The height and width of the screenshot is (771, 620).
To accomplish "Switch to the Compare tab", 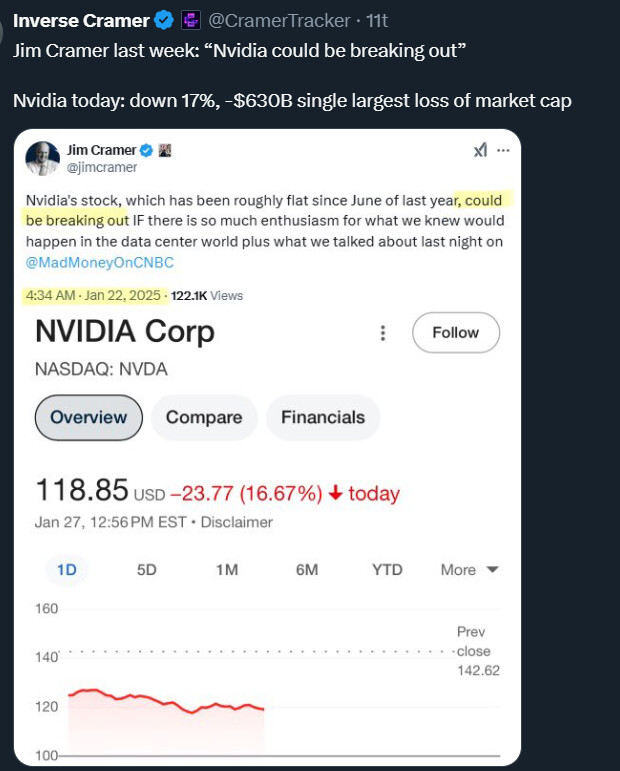I will (204, 417).
